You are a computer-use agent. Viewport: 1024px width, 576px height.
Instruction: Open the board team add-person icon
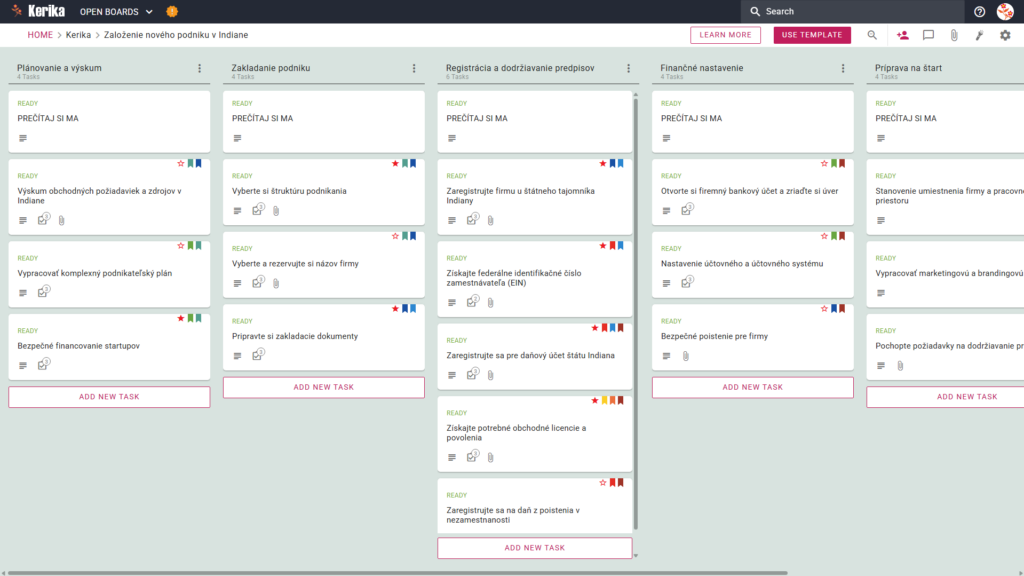pyautogui.click(x=903, y=35)
